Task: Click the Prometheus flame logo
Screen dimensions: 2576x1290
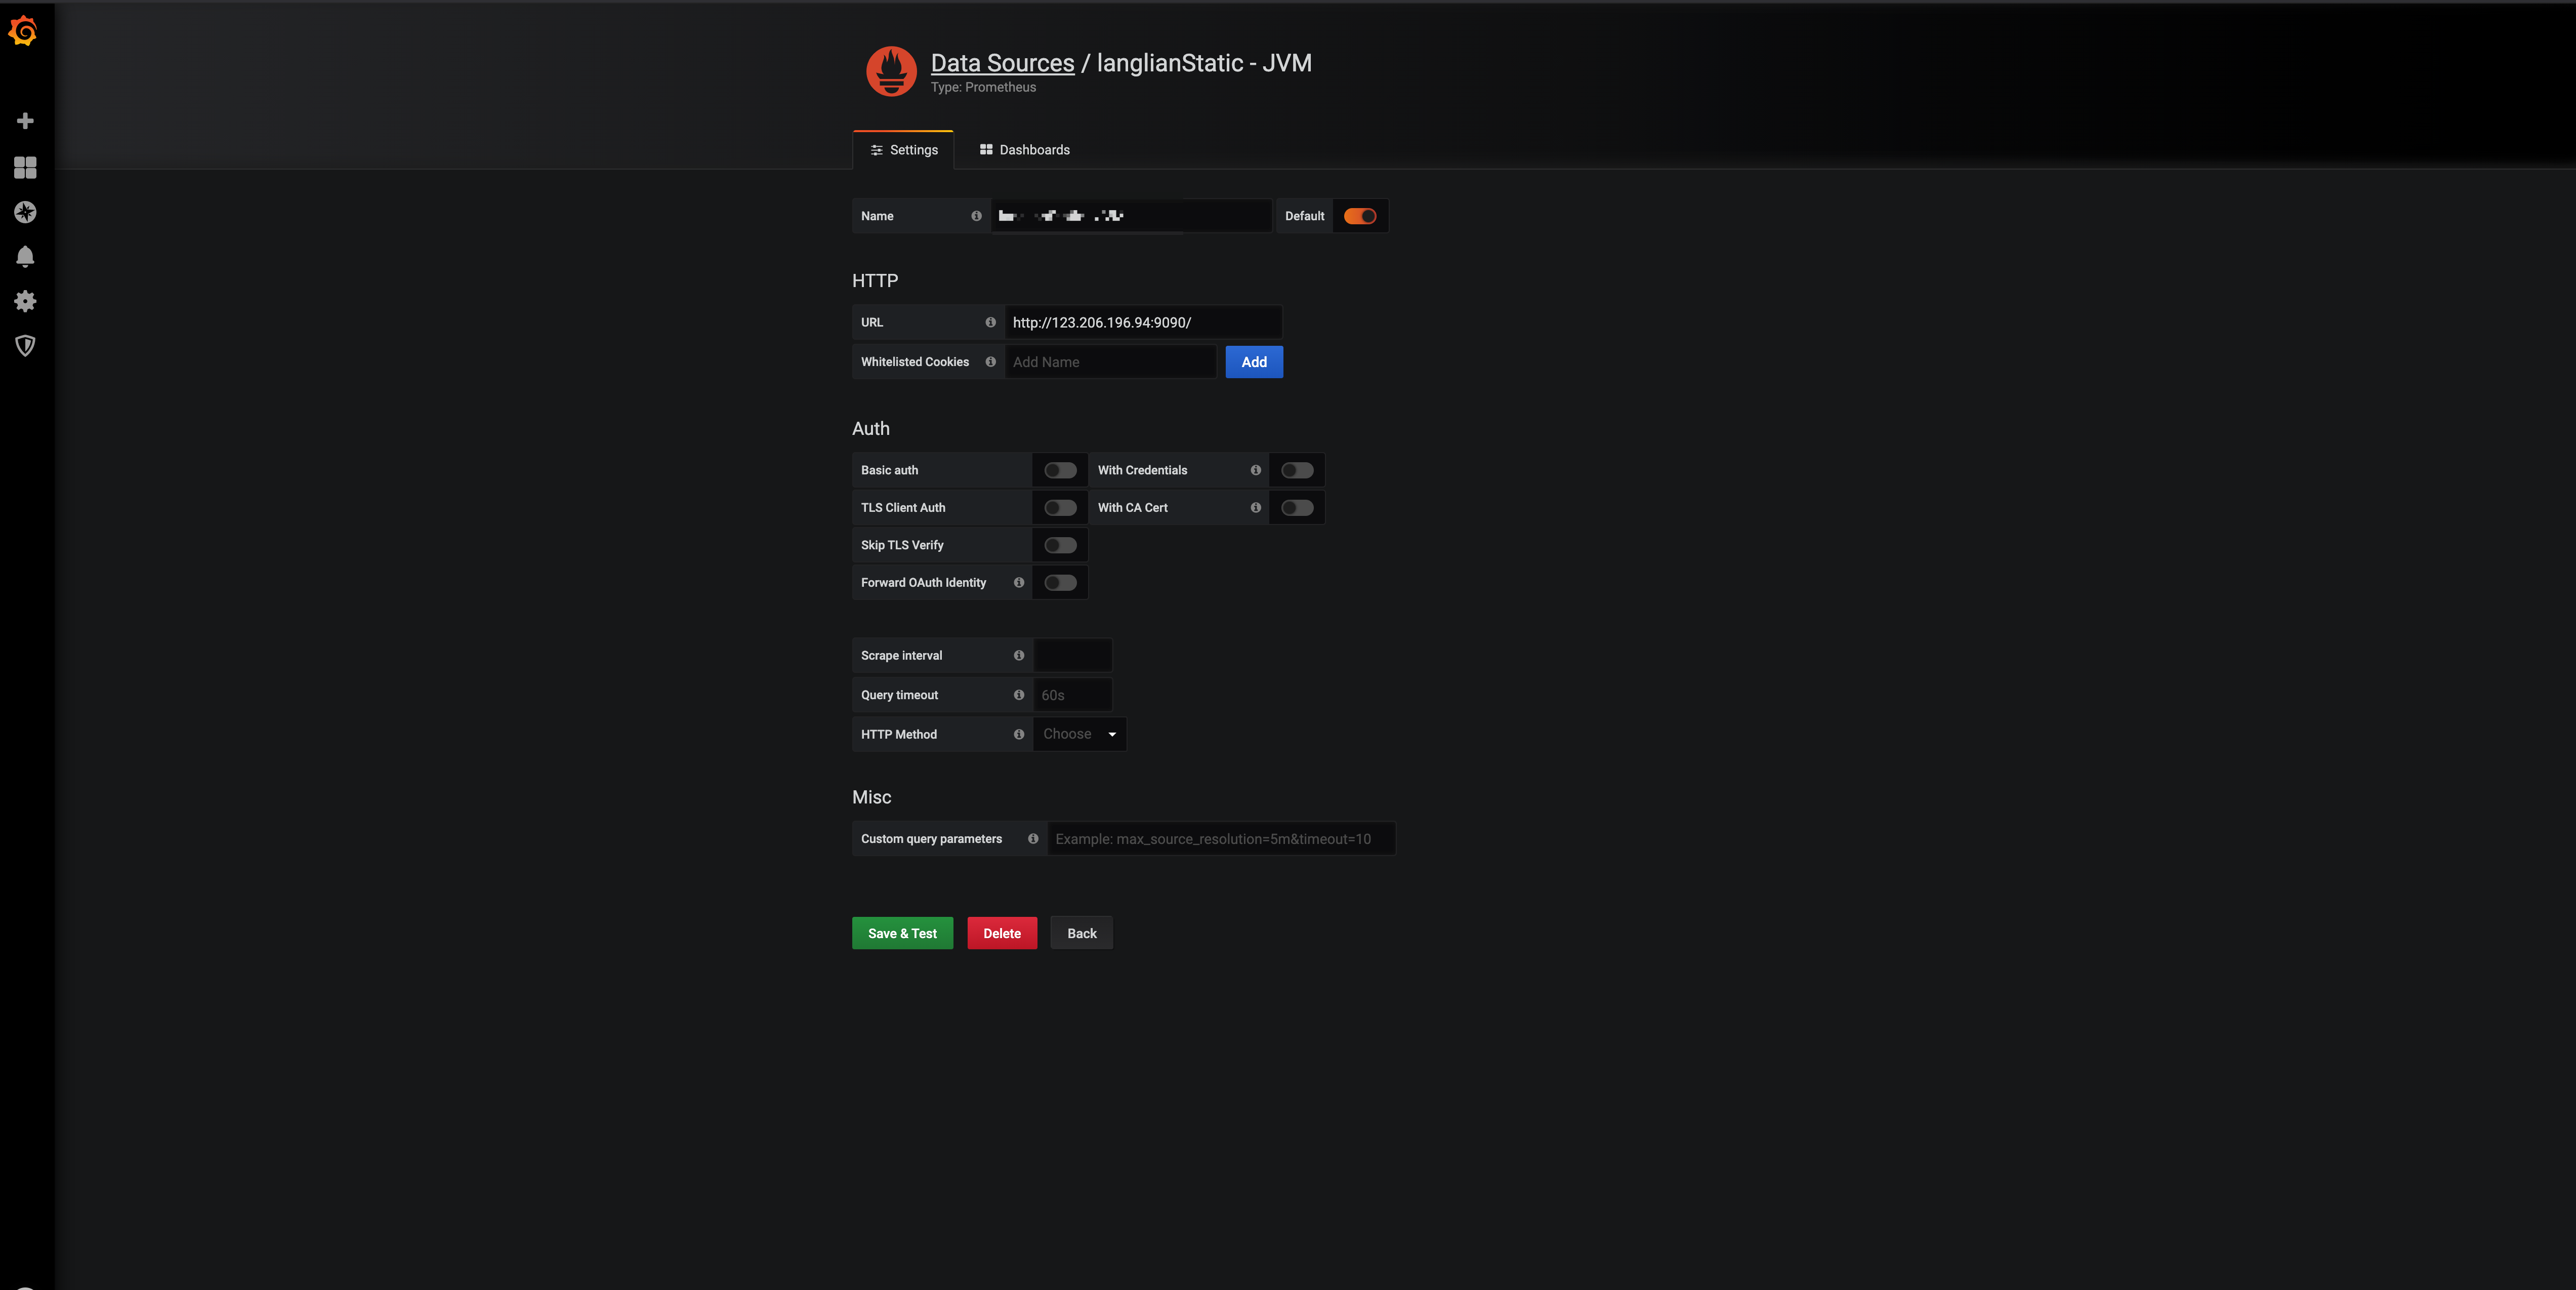Action: 891,71
